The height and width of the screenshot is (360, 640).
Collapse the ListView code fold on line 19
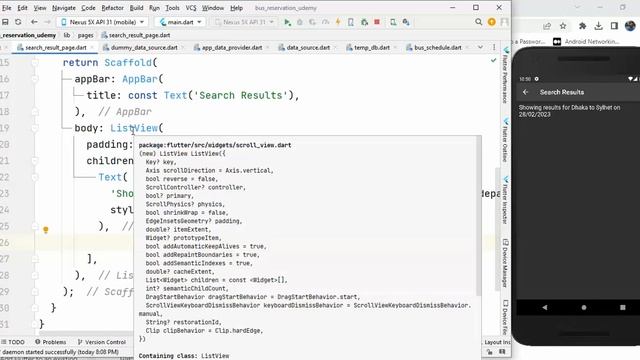click(35, 128)
